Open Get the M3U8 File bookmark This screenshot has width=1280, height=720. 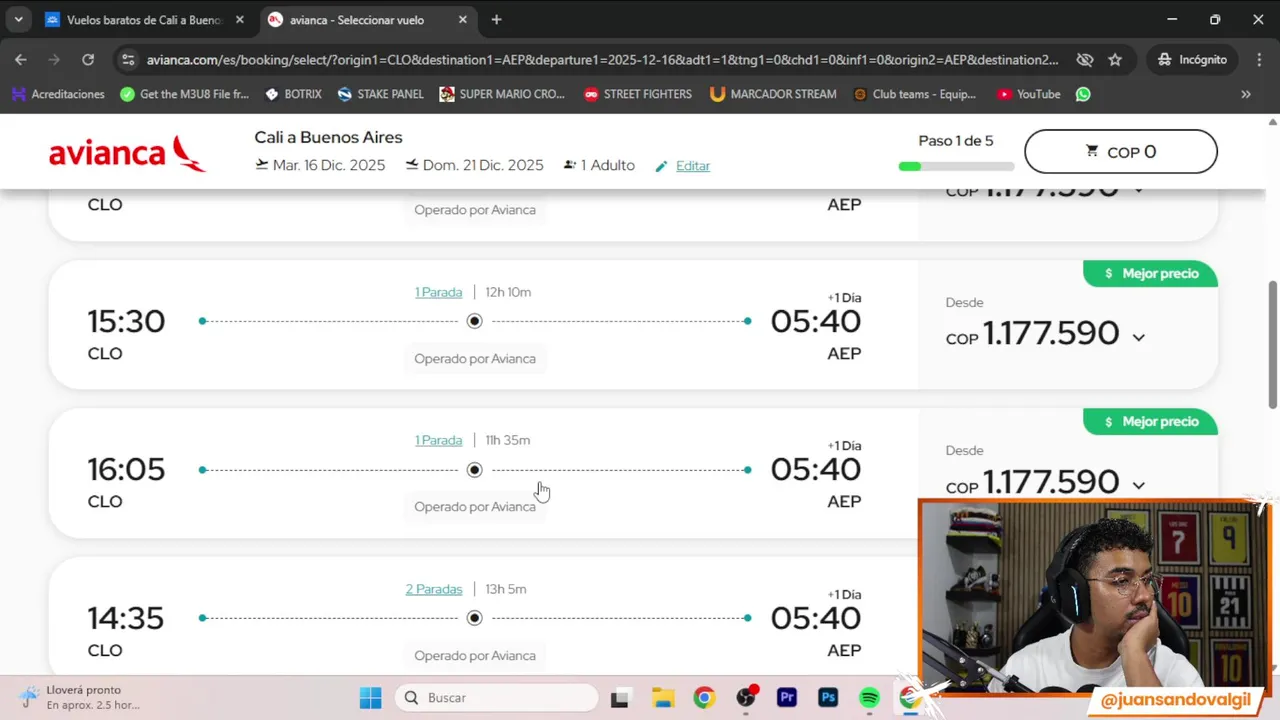[185, 94]
